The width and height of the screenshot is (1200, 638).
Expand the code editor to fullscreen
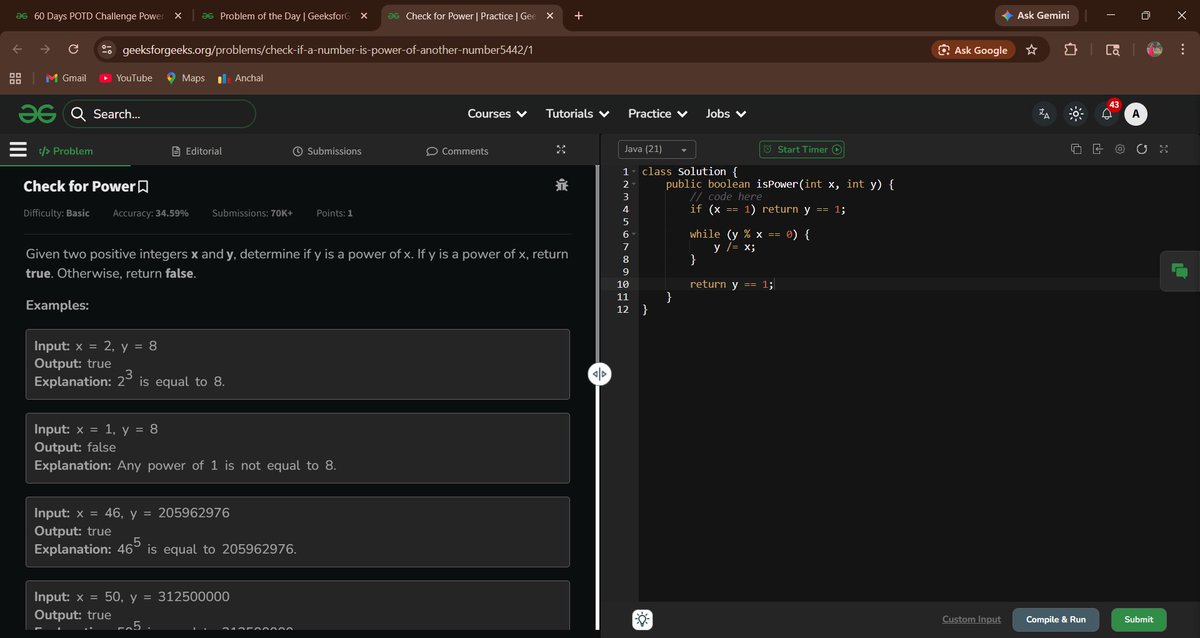tap(1163, 149)
